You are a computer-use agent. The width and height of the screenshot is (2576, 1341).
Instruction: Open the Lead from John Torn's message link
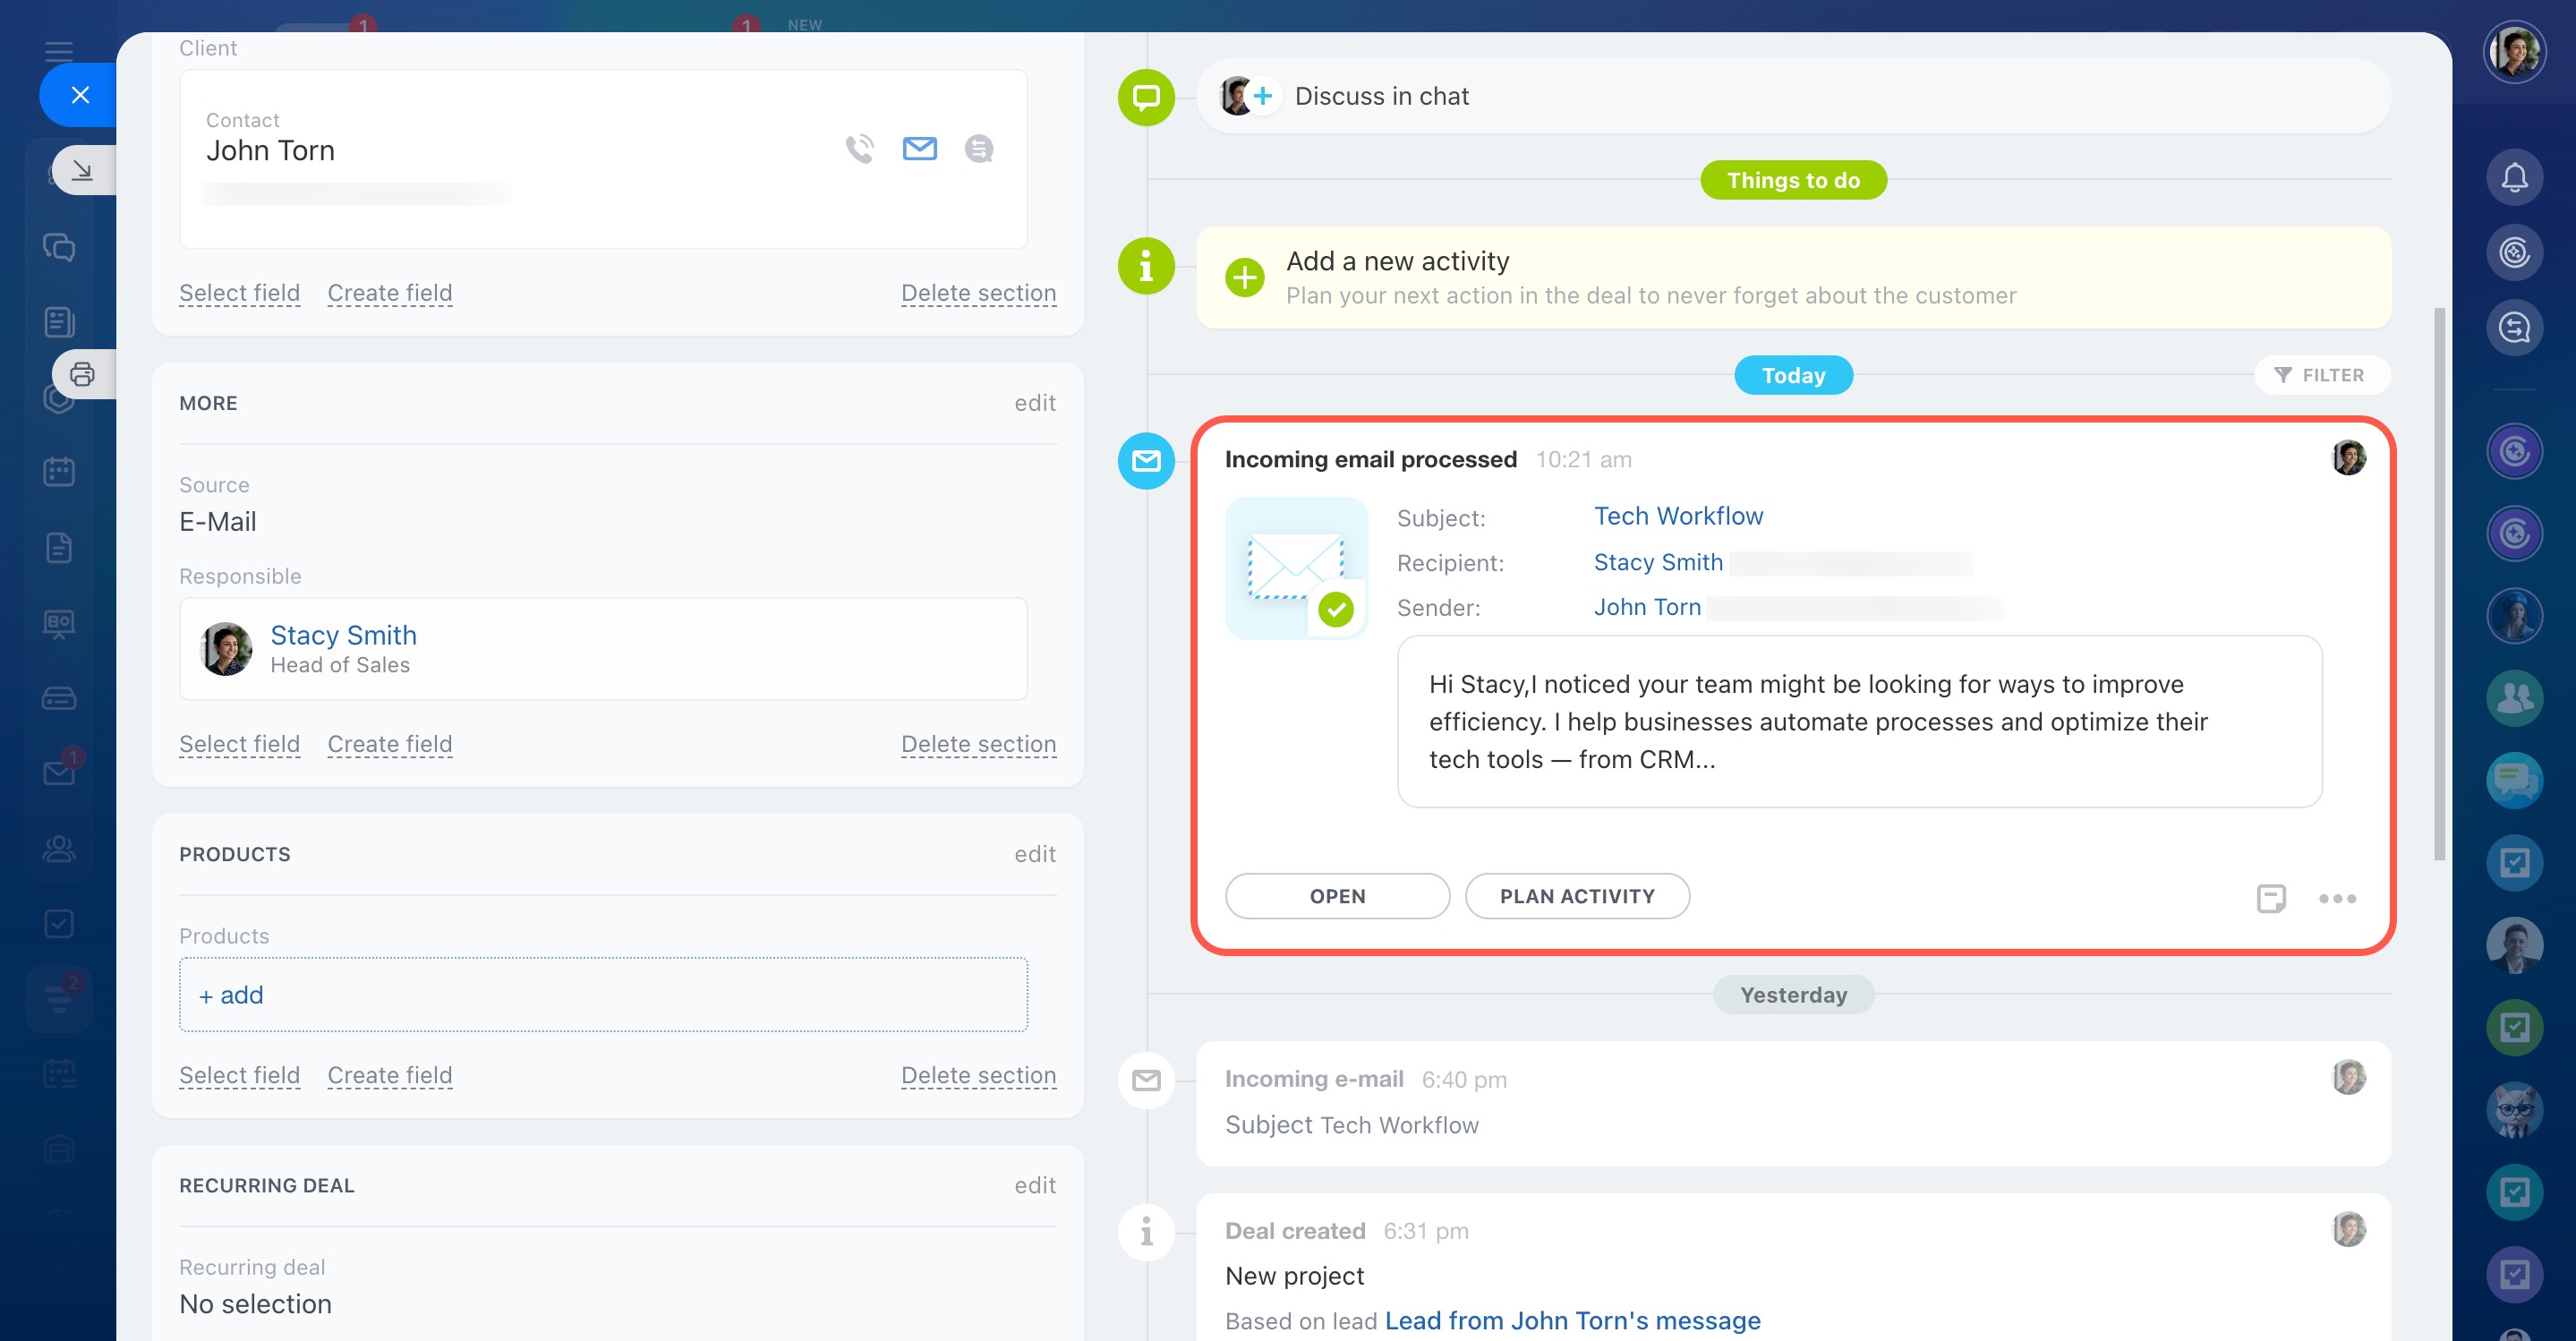click(x=1571, y=1320)
